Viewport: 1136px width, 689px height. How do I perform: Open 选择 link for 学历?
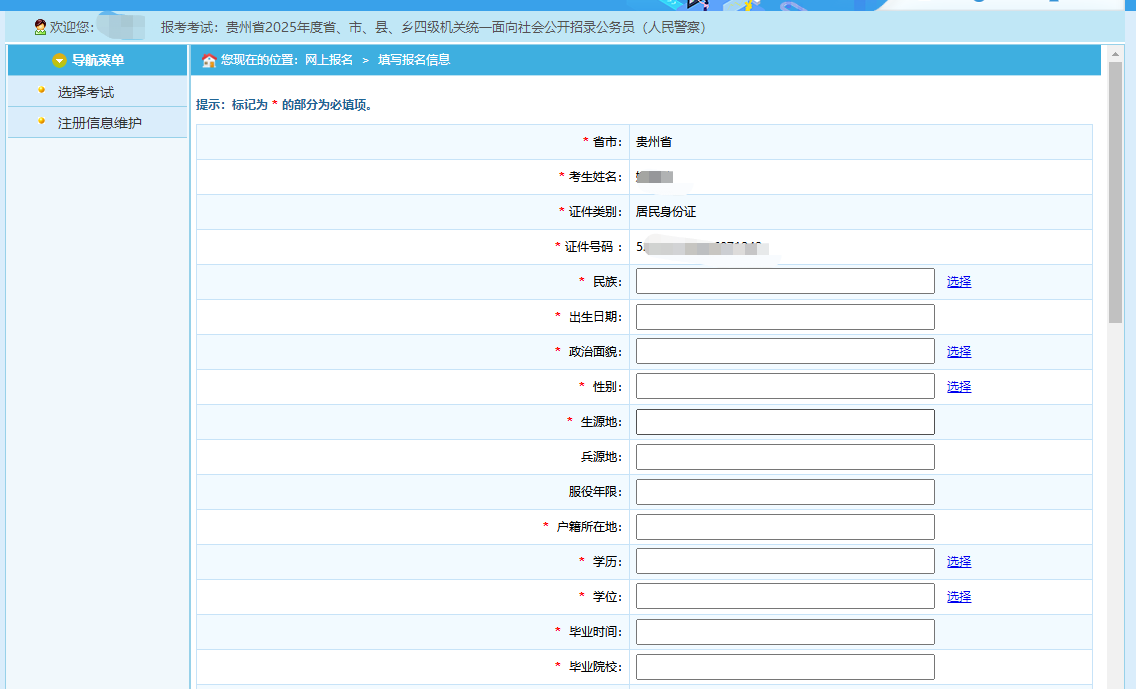pyautogui.click(x=958, y=561)
